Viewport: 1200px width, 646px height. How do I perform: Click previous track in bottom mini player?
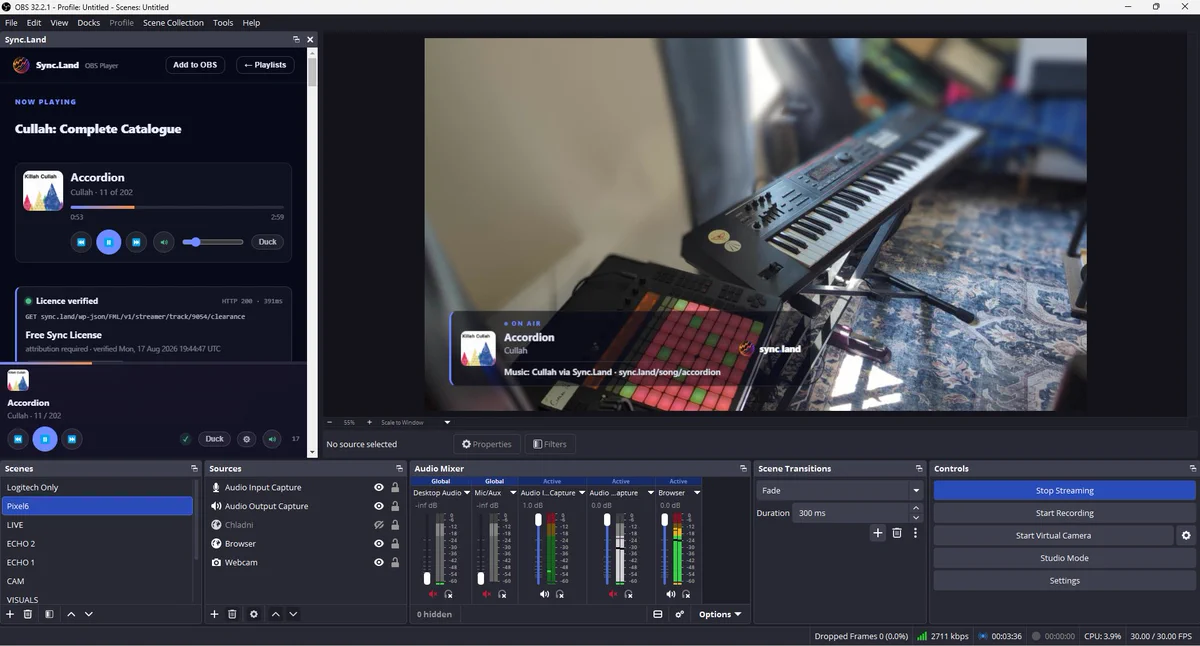tap(18, 439)
